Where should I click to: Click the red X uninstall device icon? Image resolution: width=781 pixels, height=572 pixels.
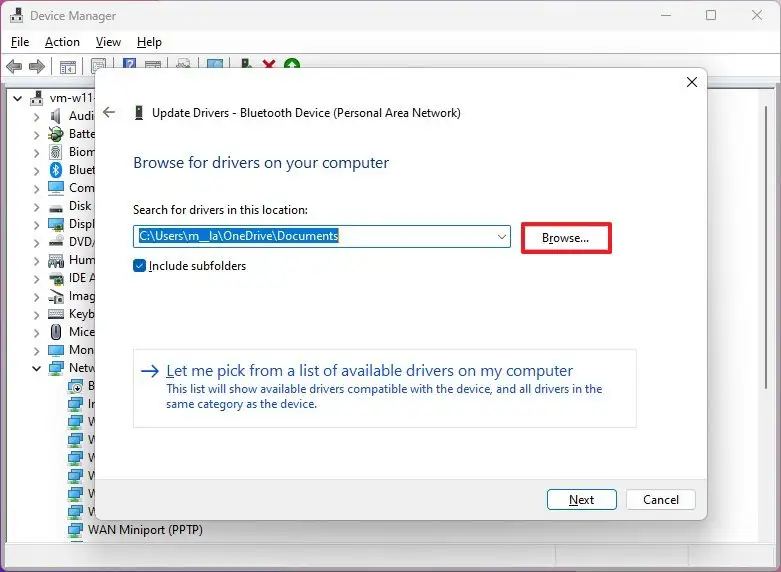coord(269,64)
